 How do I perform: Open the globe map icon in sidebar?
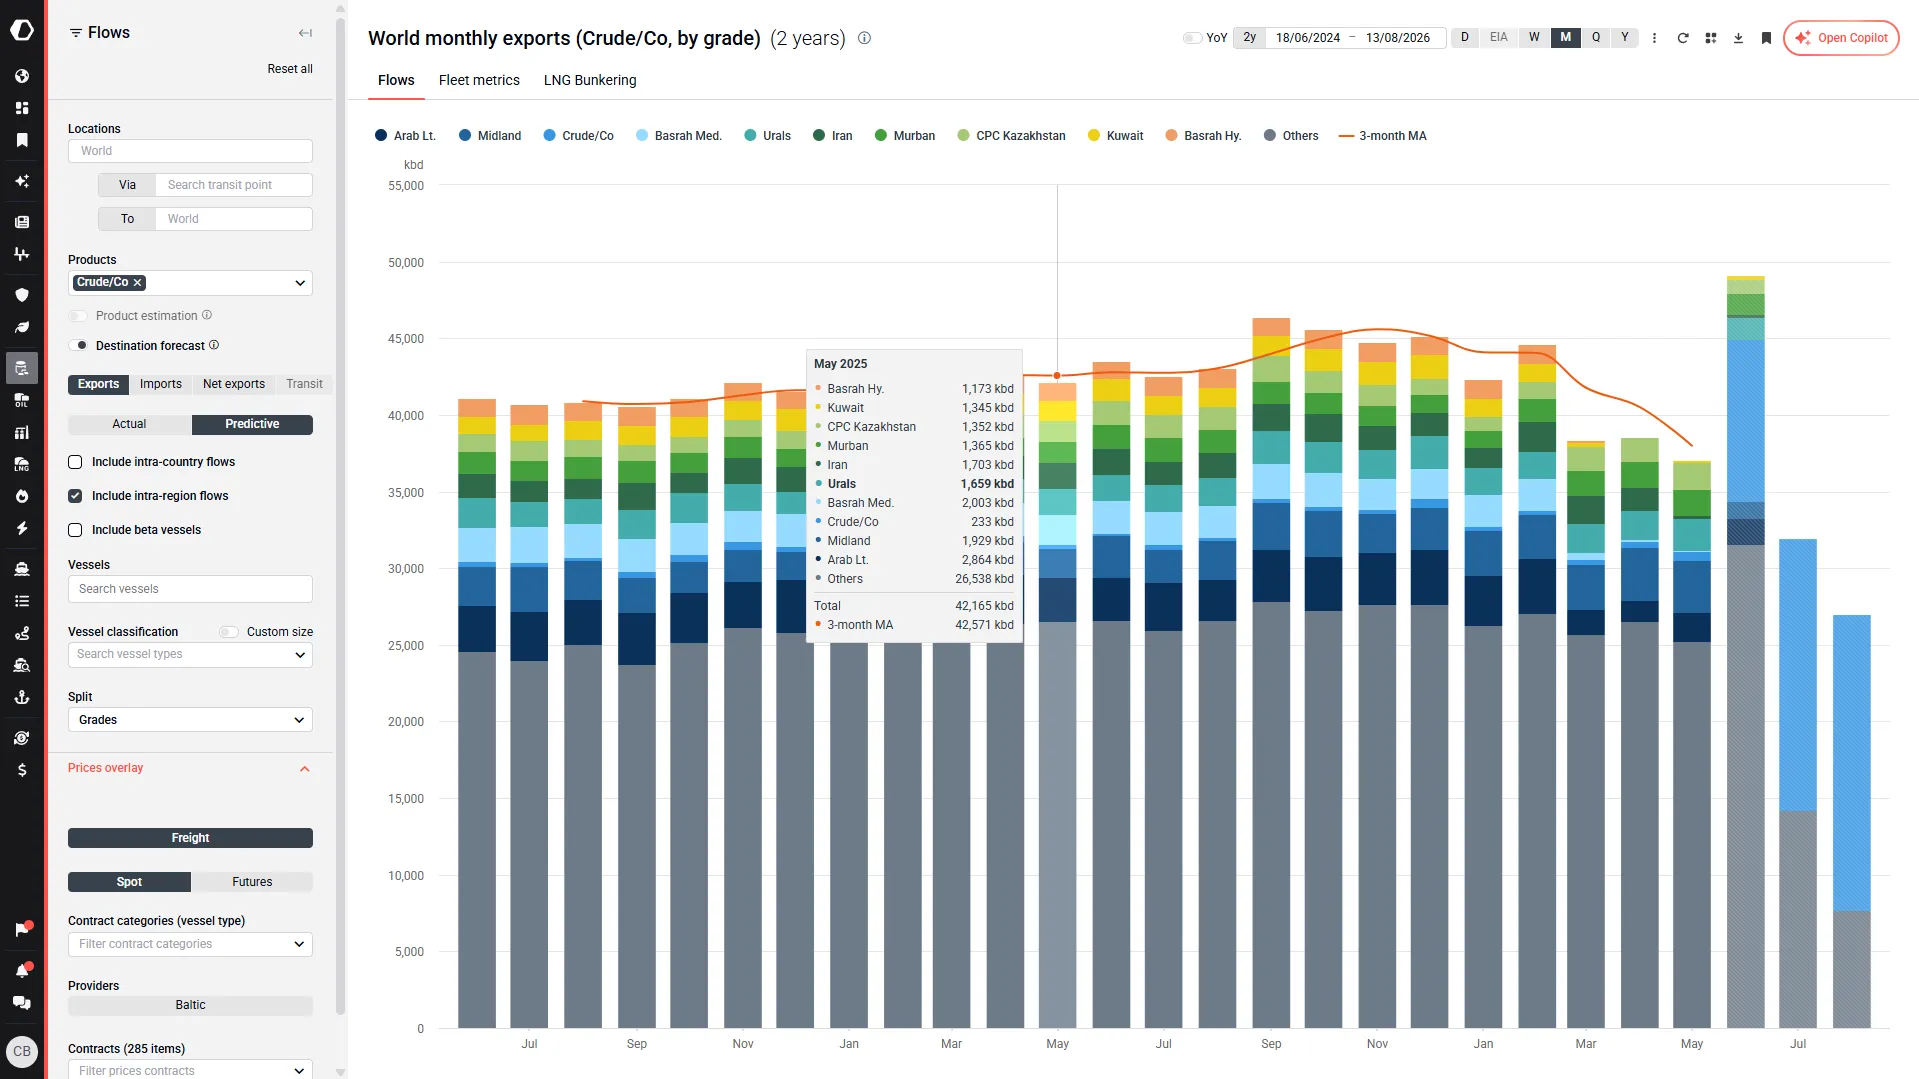click(x=22, y=76)
